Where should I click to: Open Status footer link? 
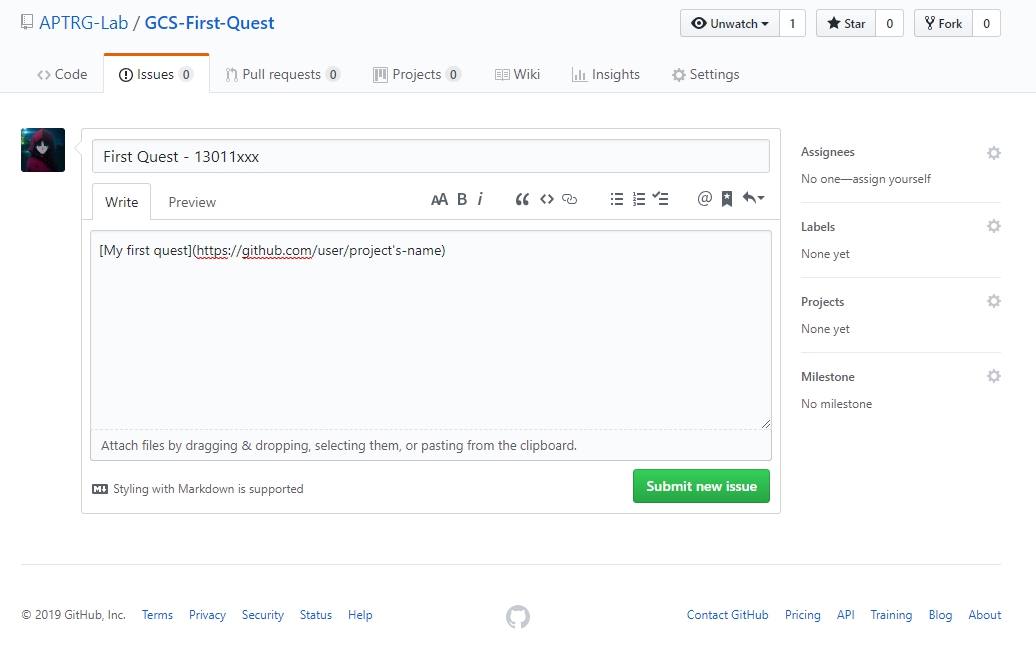coord(316,615)
